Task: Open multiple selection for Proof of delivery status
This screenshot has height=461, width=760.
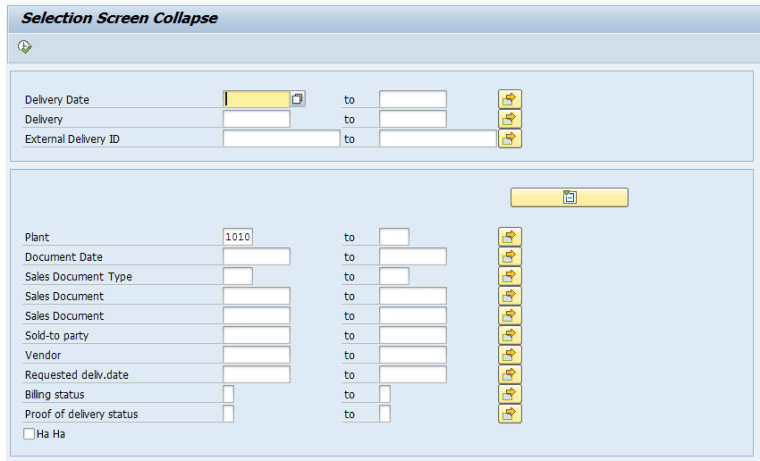Action: tap(510, 414)
